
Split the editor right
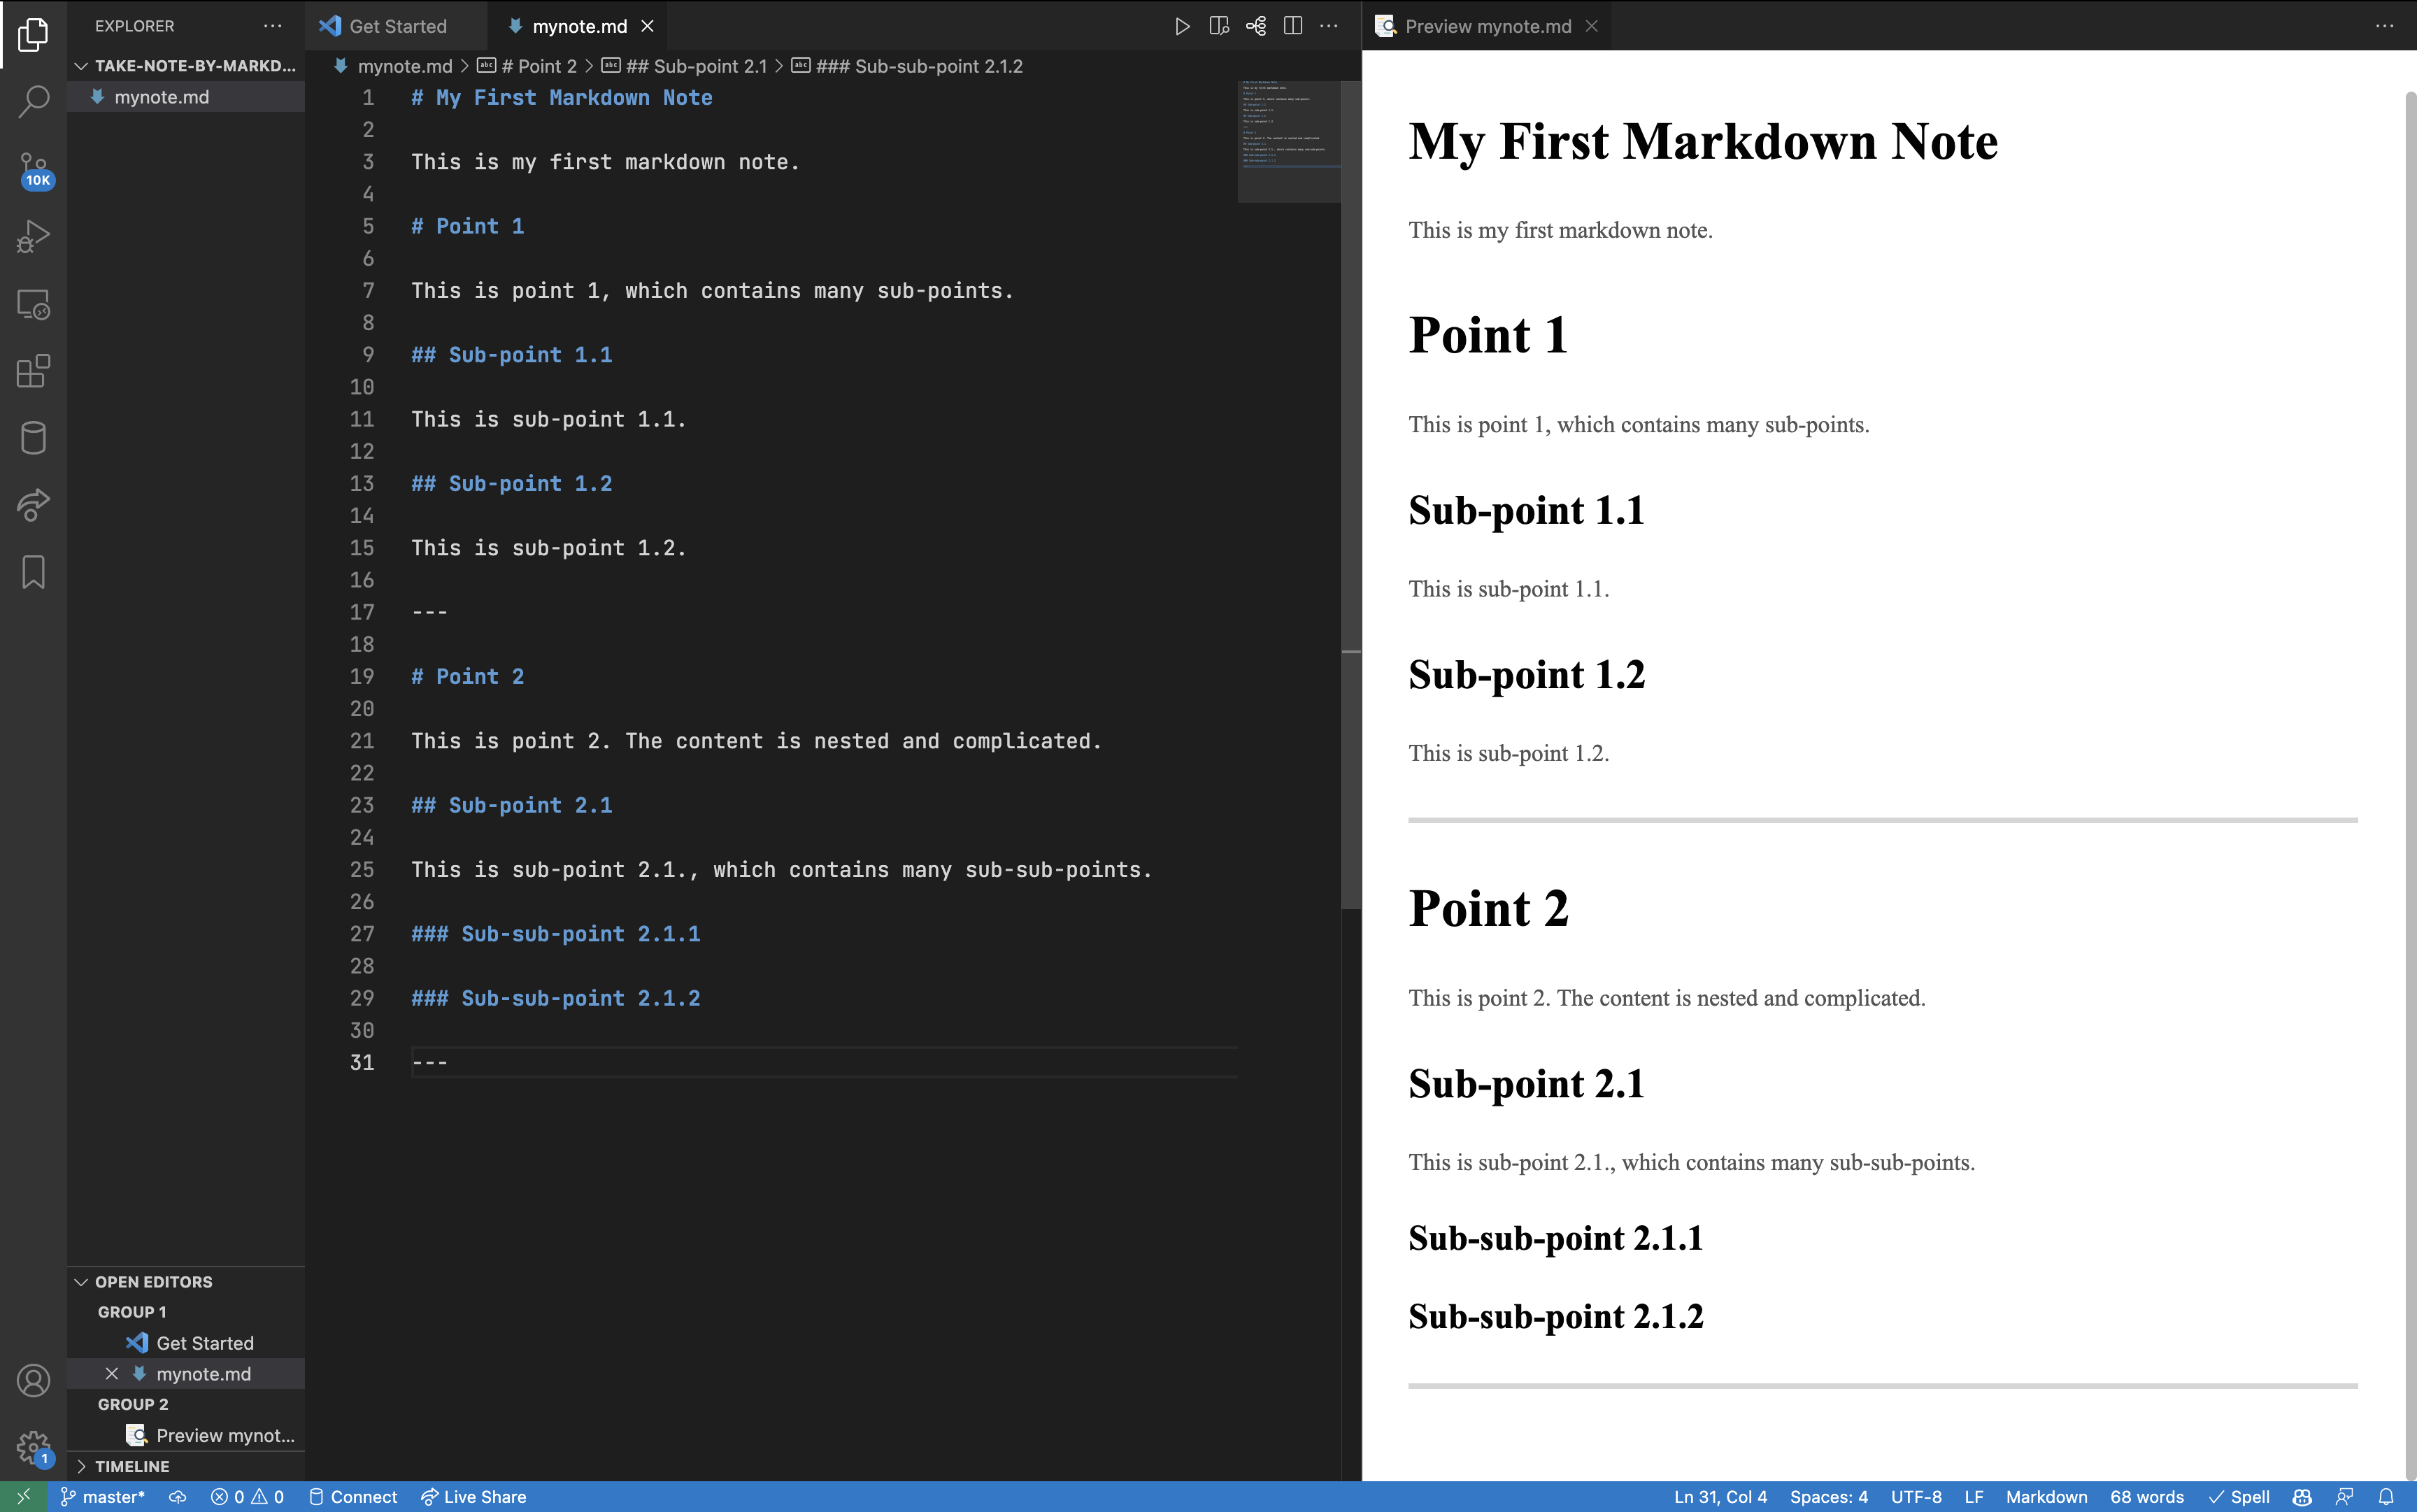1293,26
